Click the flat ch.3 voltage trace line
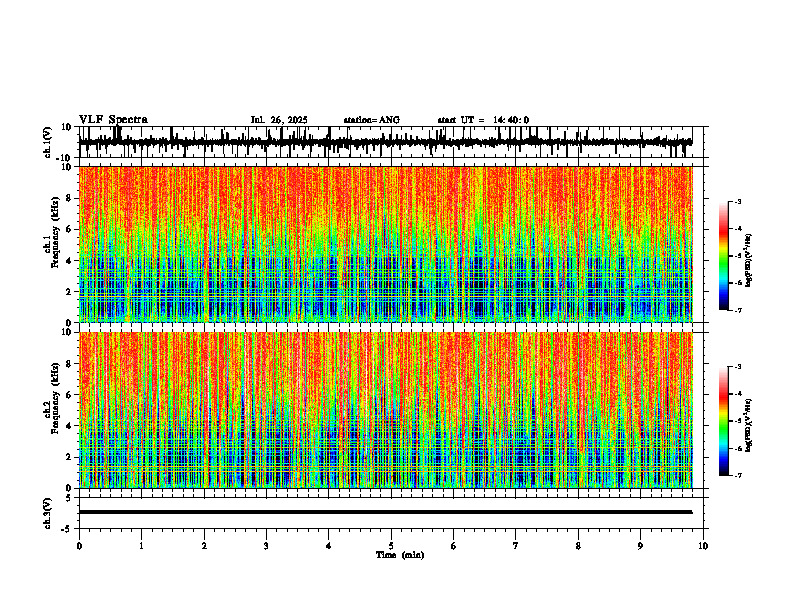The width and height of the screenshot is (792, 612). tap(386, 512)
